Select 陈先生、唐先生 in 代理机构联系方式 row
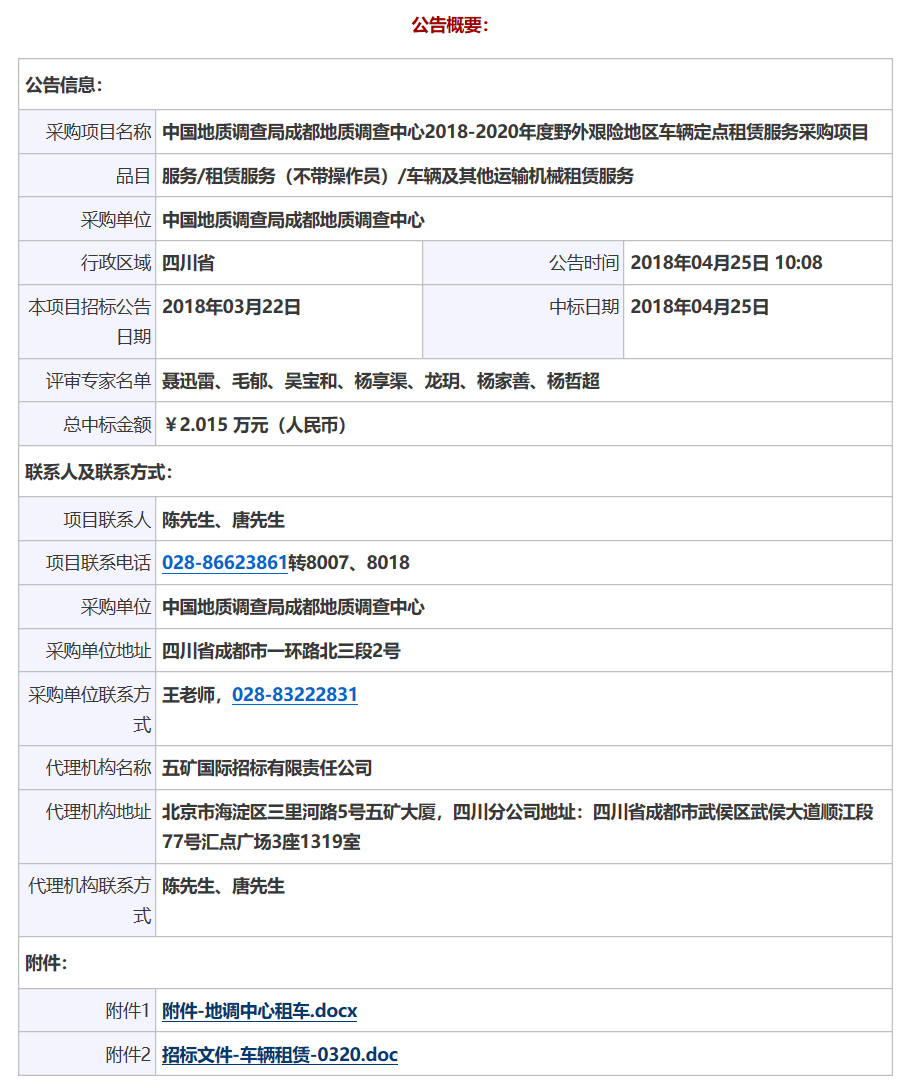 223,886
